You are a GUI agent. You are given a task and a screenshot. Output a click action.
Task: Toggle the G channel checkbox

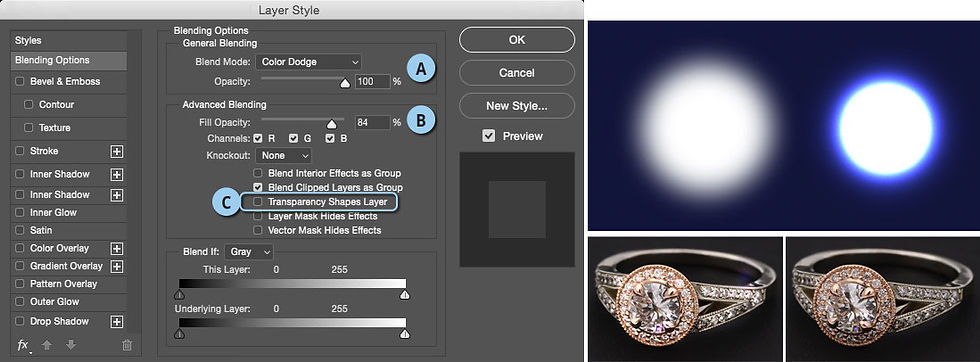click(x=294, y=138)
